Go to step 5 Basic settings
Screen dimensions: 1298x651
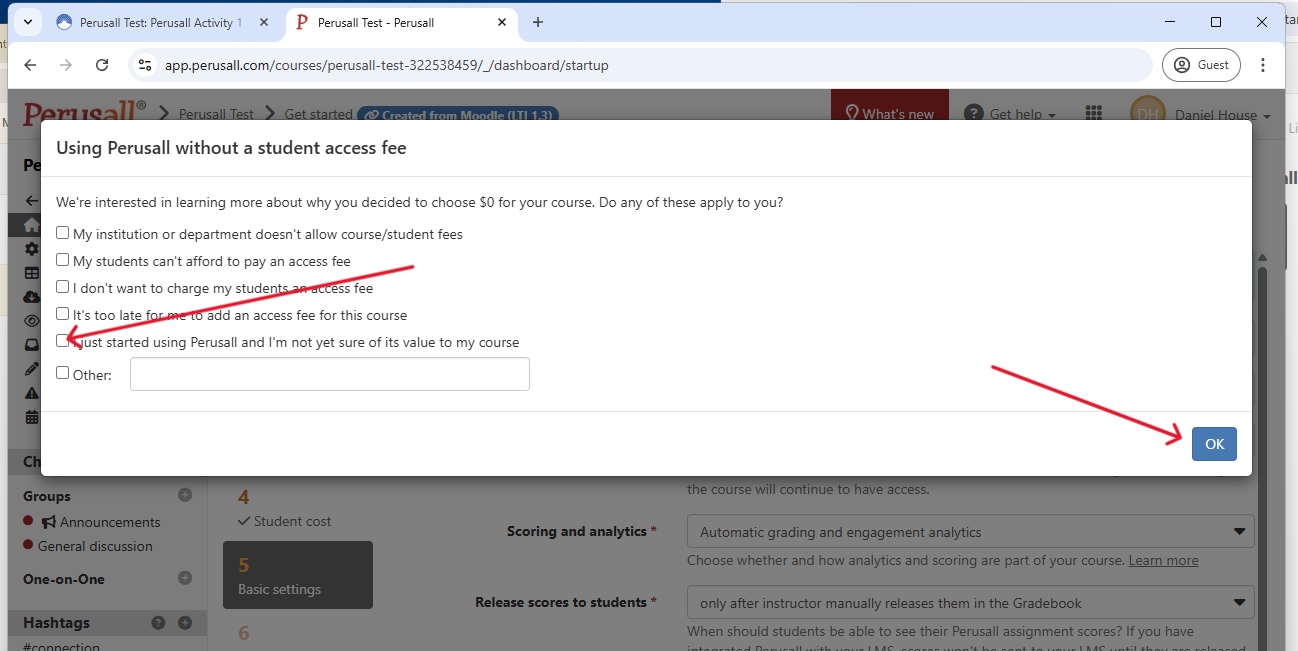(x=297, y=575)
